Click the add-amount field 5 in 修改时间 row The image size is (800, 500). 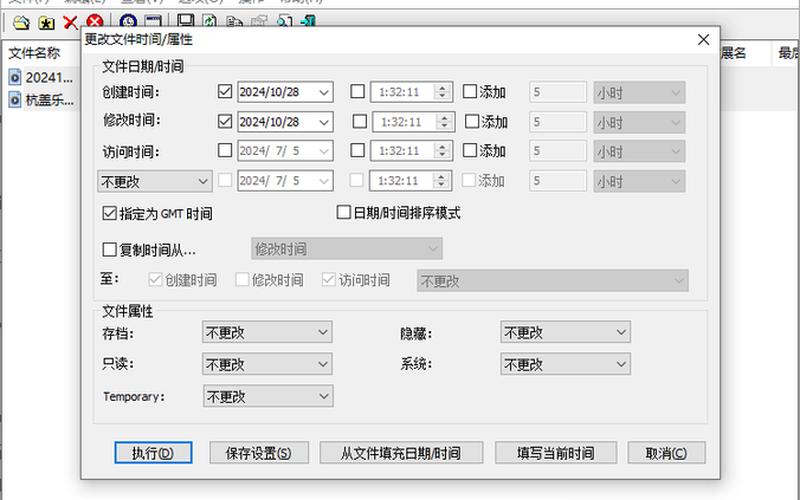[x=558, y=122]
